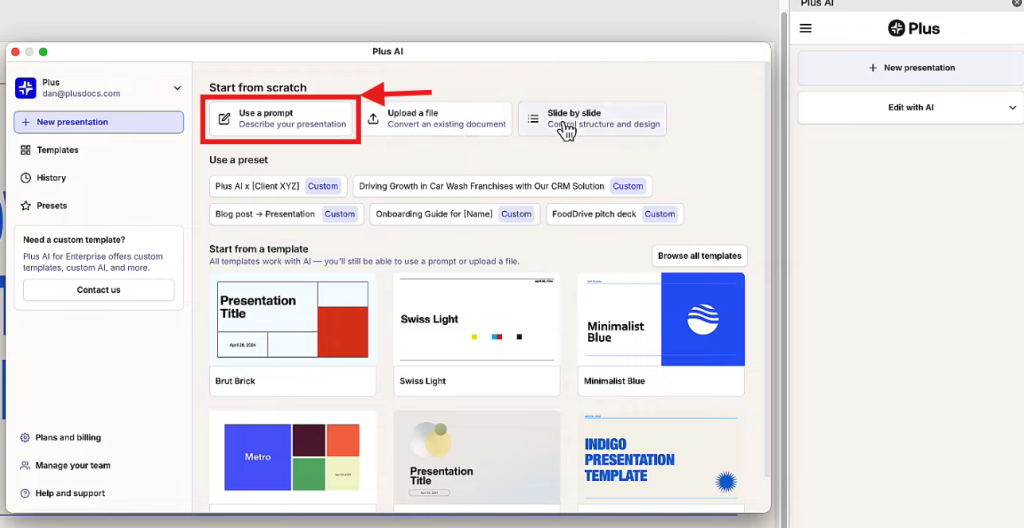Click the Custom tag on Onboarding Guide preset
This screenshot has width=1024, height=528.
click(x=516, y=214)
